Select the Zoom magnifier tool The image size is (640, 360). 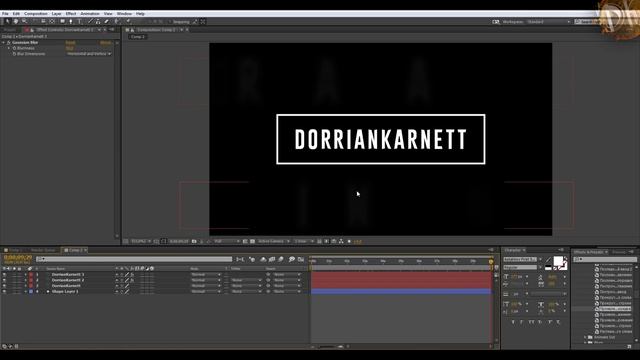pyautogui.click(x=24, y=21)
